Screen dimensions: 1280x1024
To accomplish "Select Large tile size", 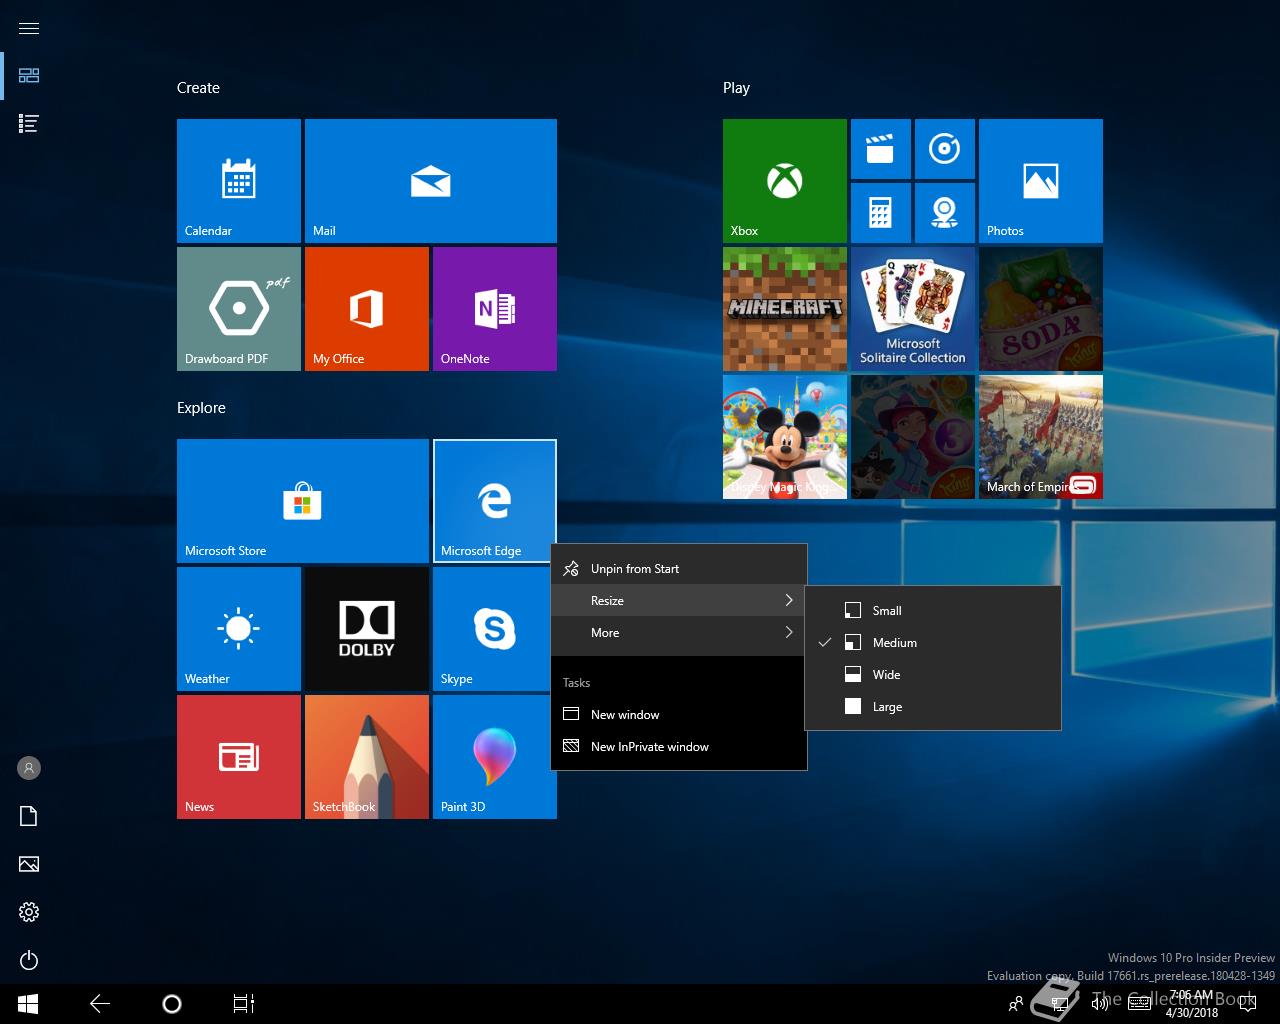I will [933, 707].
